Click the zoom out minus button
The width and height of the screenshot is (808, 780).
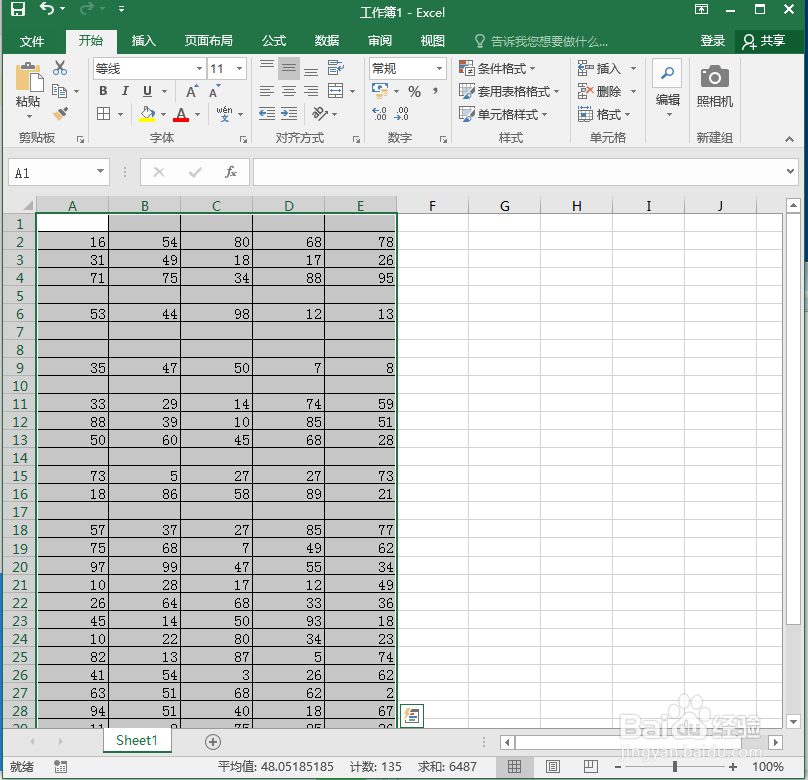tap(618, 767)
